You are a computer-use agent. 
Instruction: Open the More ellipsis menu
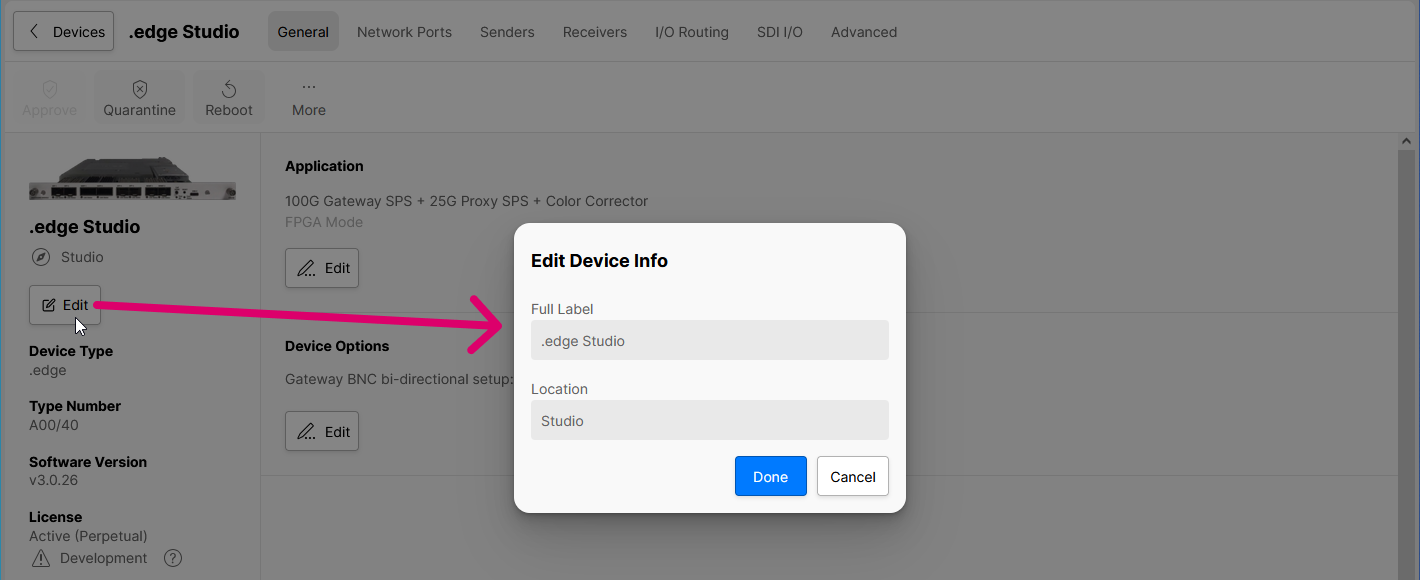(x=308, y=89)
